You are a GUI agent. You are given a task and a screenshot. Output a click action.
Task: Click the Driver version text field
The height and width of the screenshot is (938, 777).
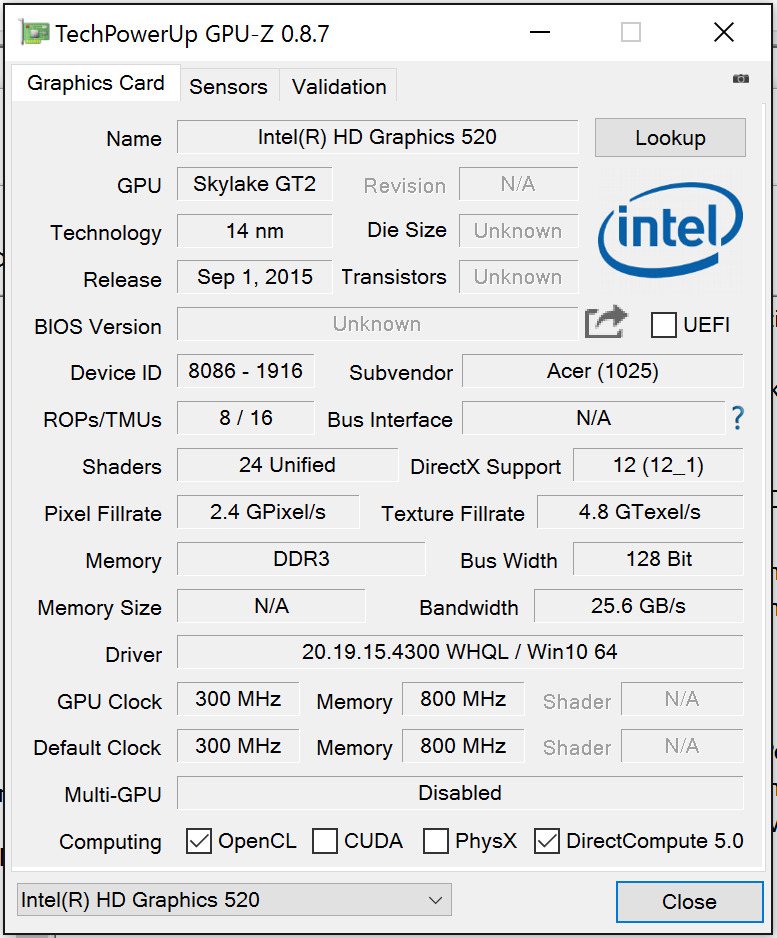460,652
